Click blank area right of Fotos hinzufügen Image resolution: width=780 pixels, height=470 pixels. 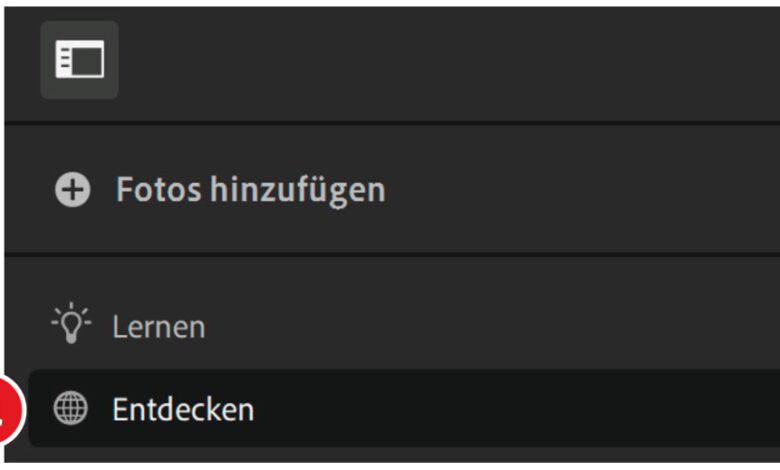click(580, 190)
